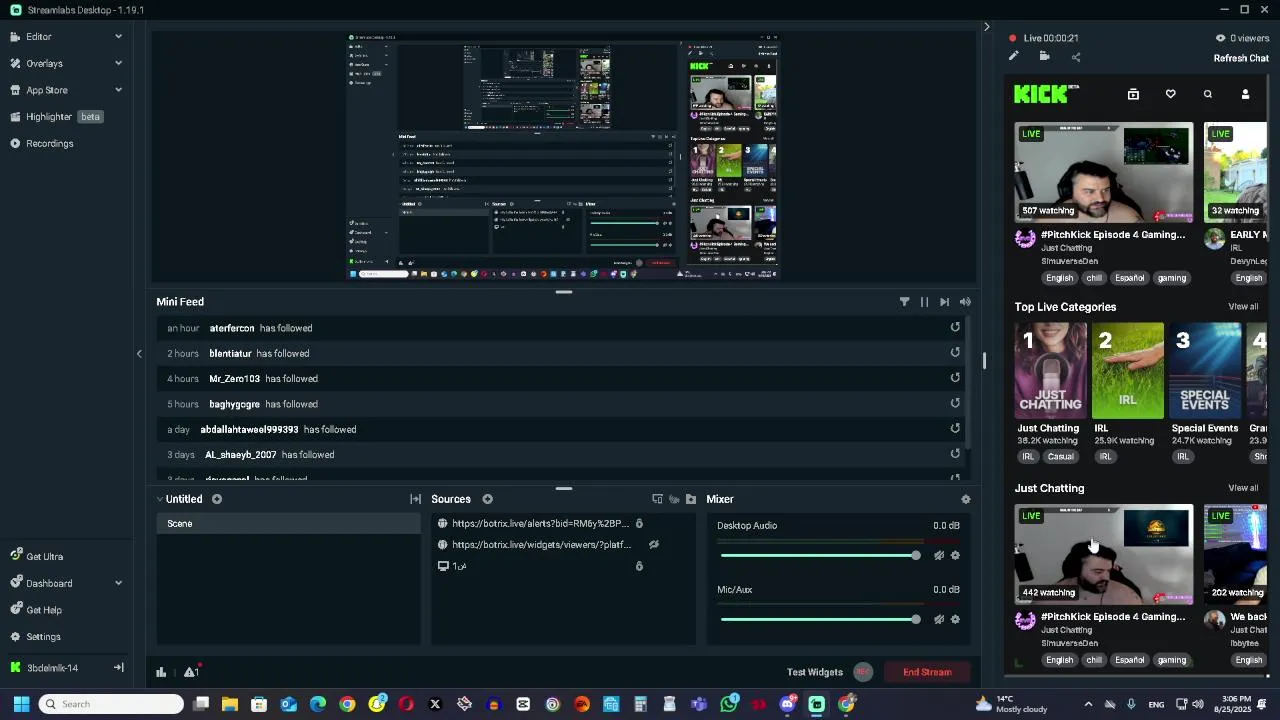The image size is (1280, 720).
Task: Open scene transitions icon
Action: [415, 499]
